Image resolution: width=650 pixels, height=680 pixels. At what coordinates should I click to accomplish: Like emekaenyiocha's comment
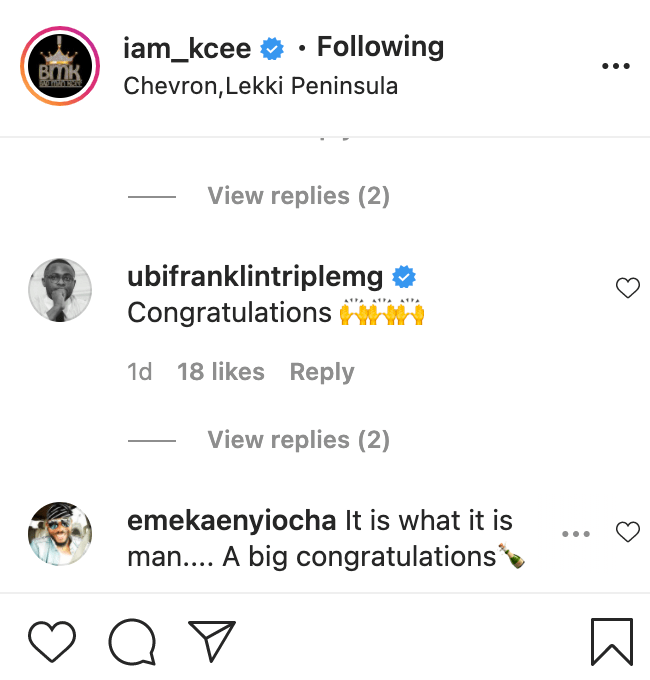pyautogui.click(x=627, y=532)
